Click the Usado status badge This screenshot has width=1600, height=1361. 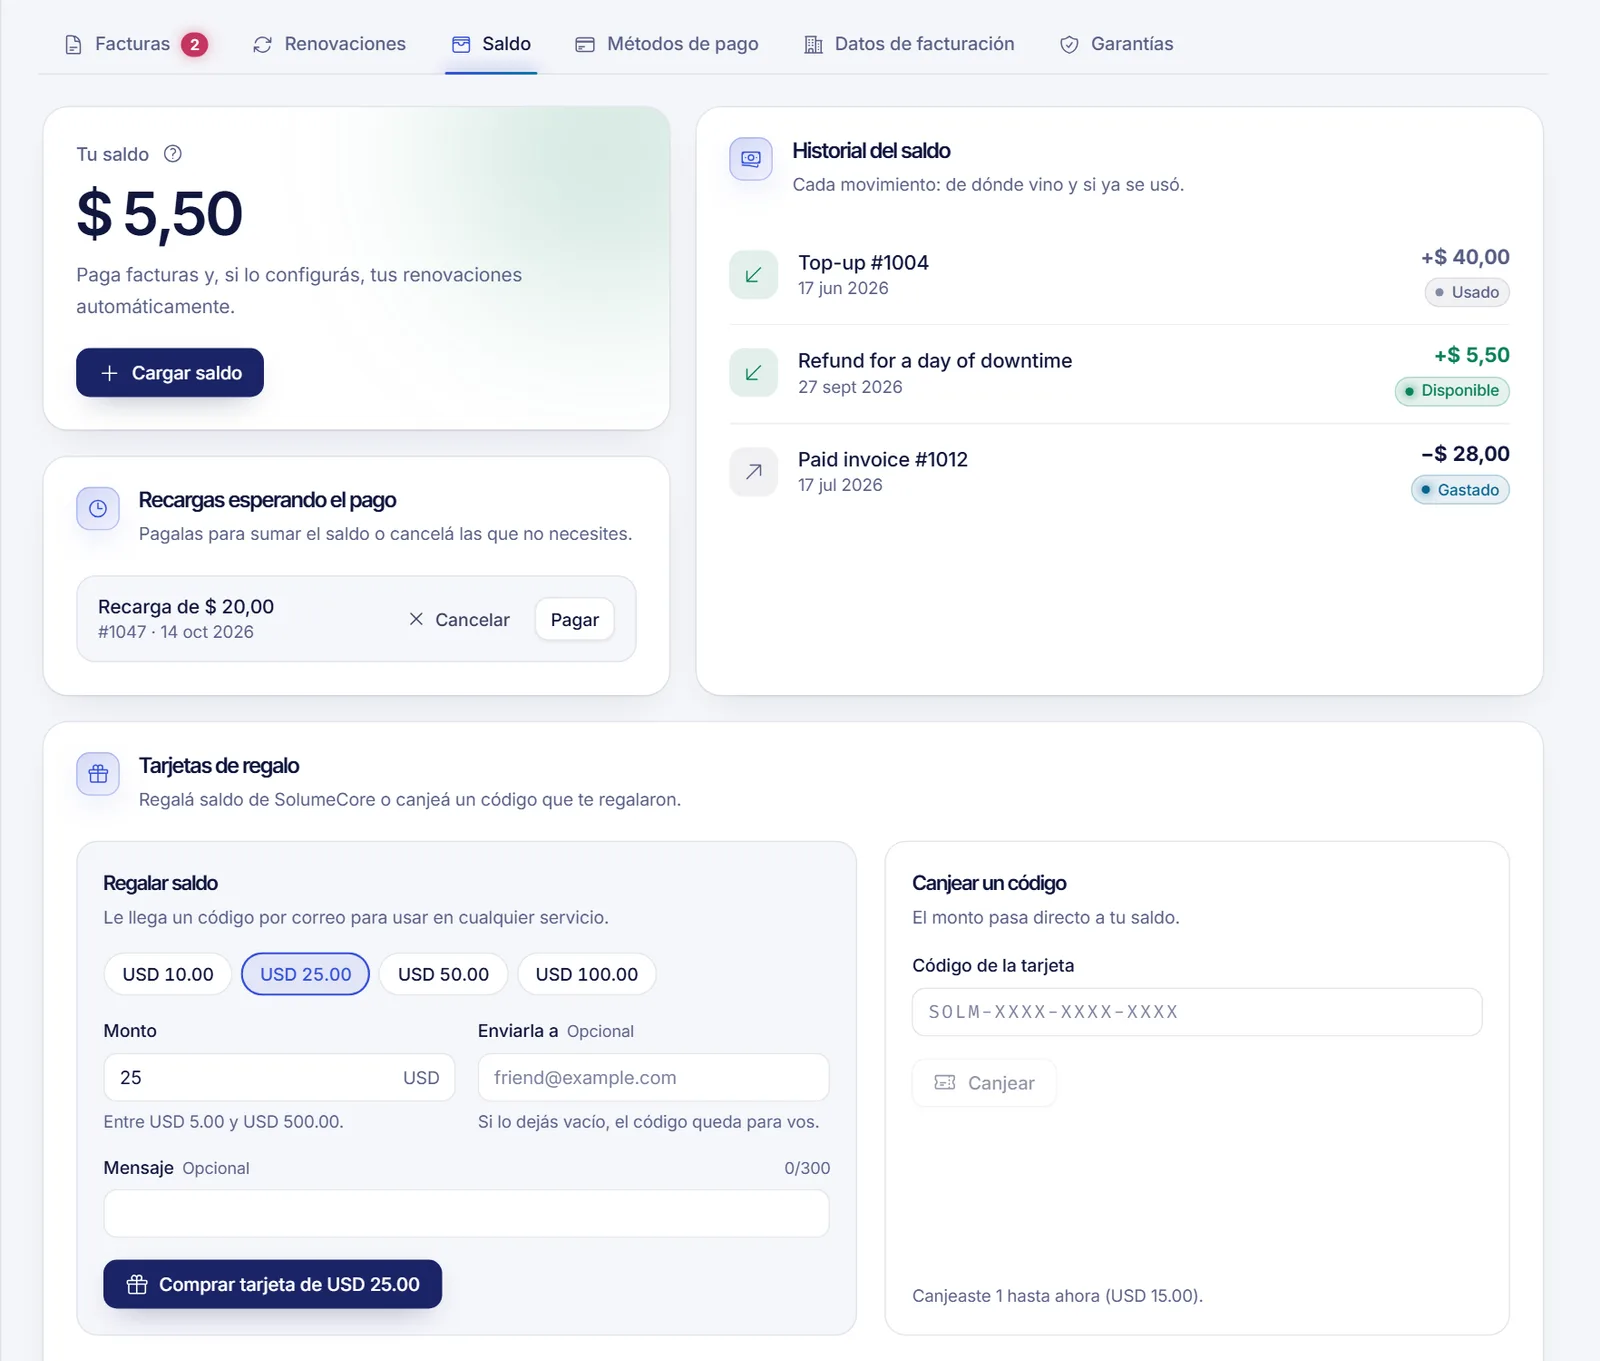point(1467,292)
